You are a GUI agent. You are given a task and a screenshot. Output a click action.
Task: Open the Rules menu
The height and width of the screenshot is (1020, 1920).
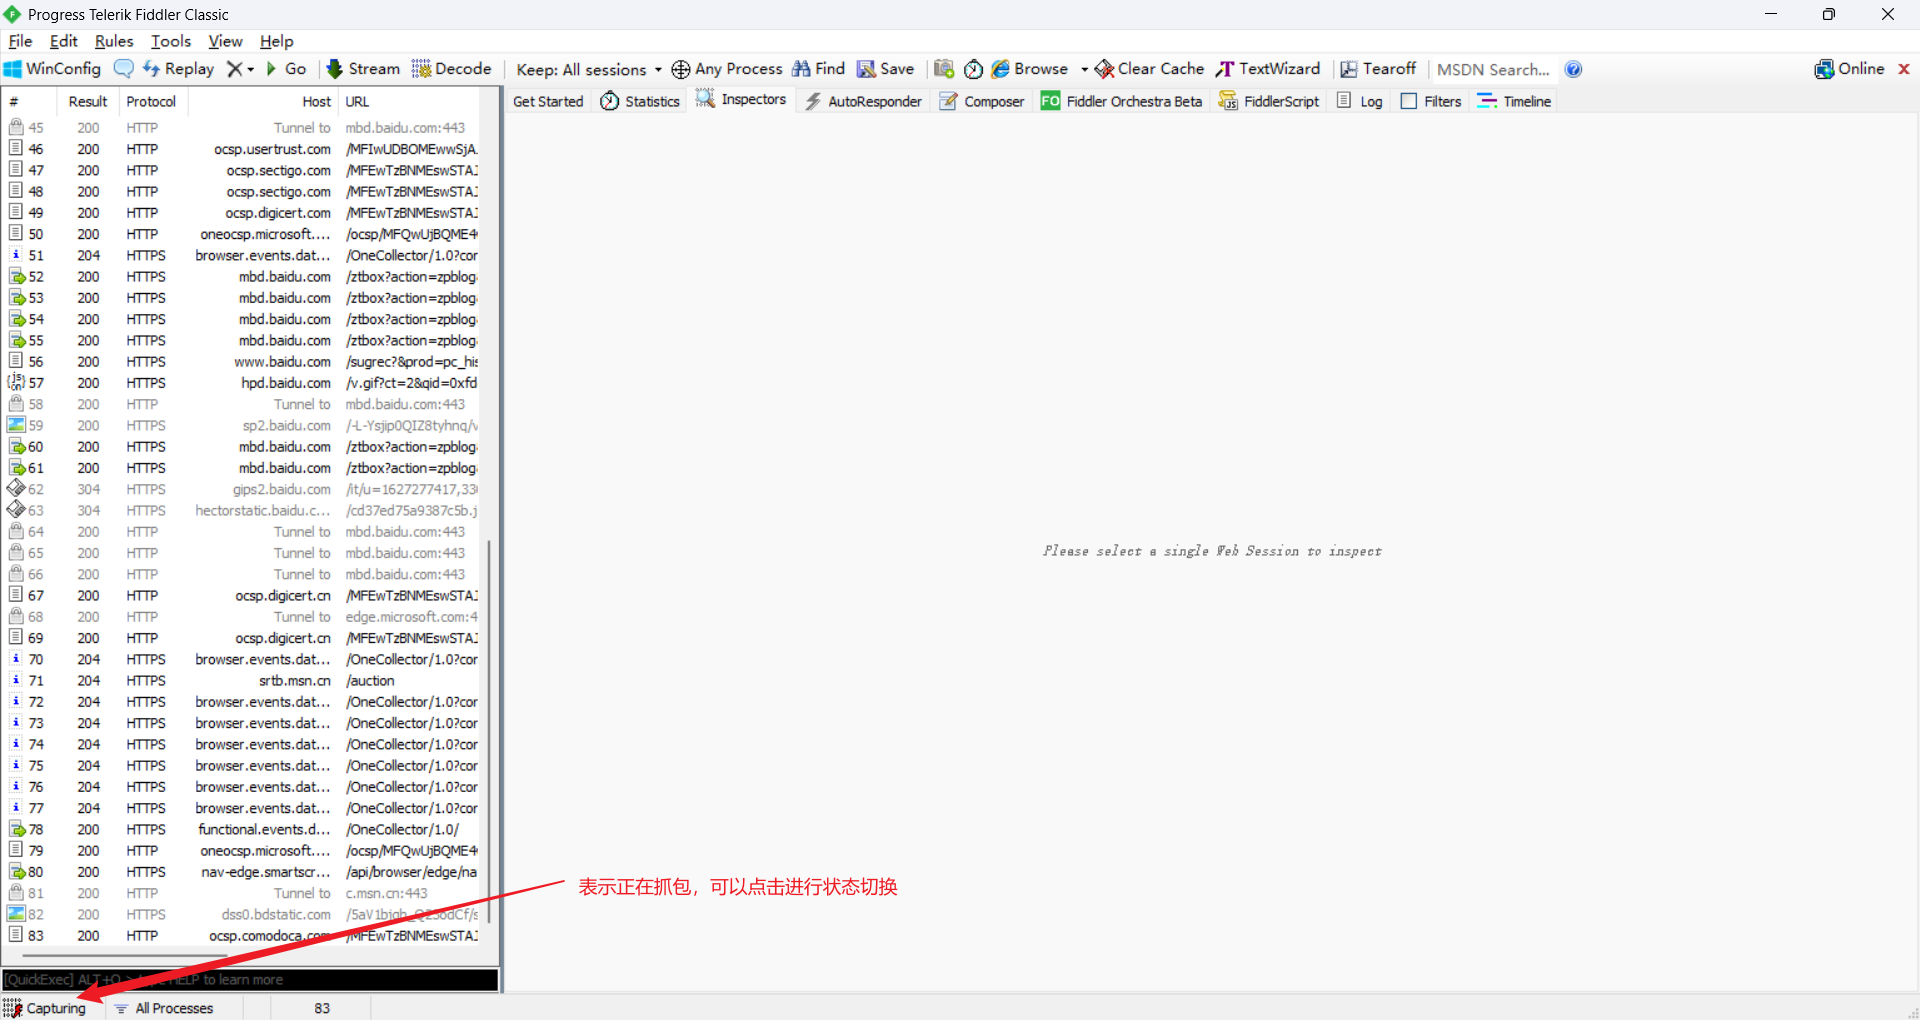pos(114,41)
